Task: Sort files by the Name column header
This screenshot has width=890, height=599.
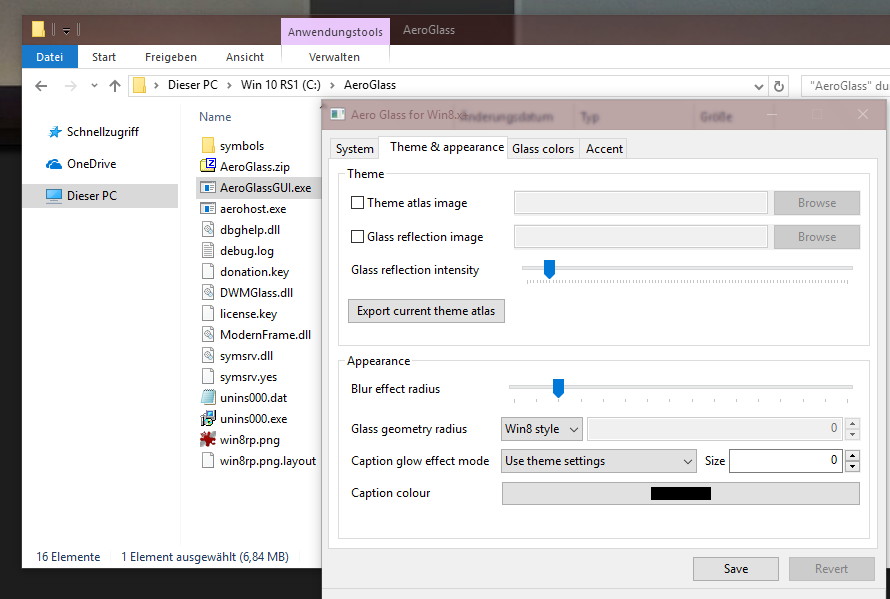Action: point(215,117)
